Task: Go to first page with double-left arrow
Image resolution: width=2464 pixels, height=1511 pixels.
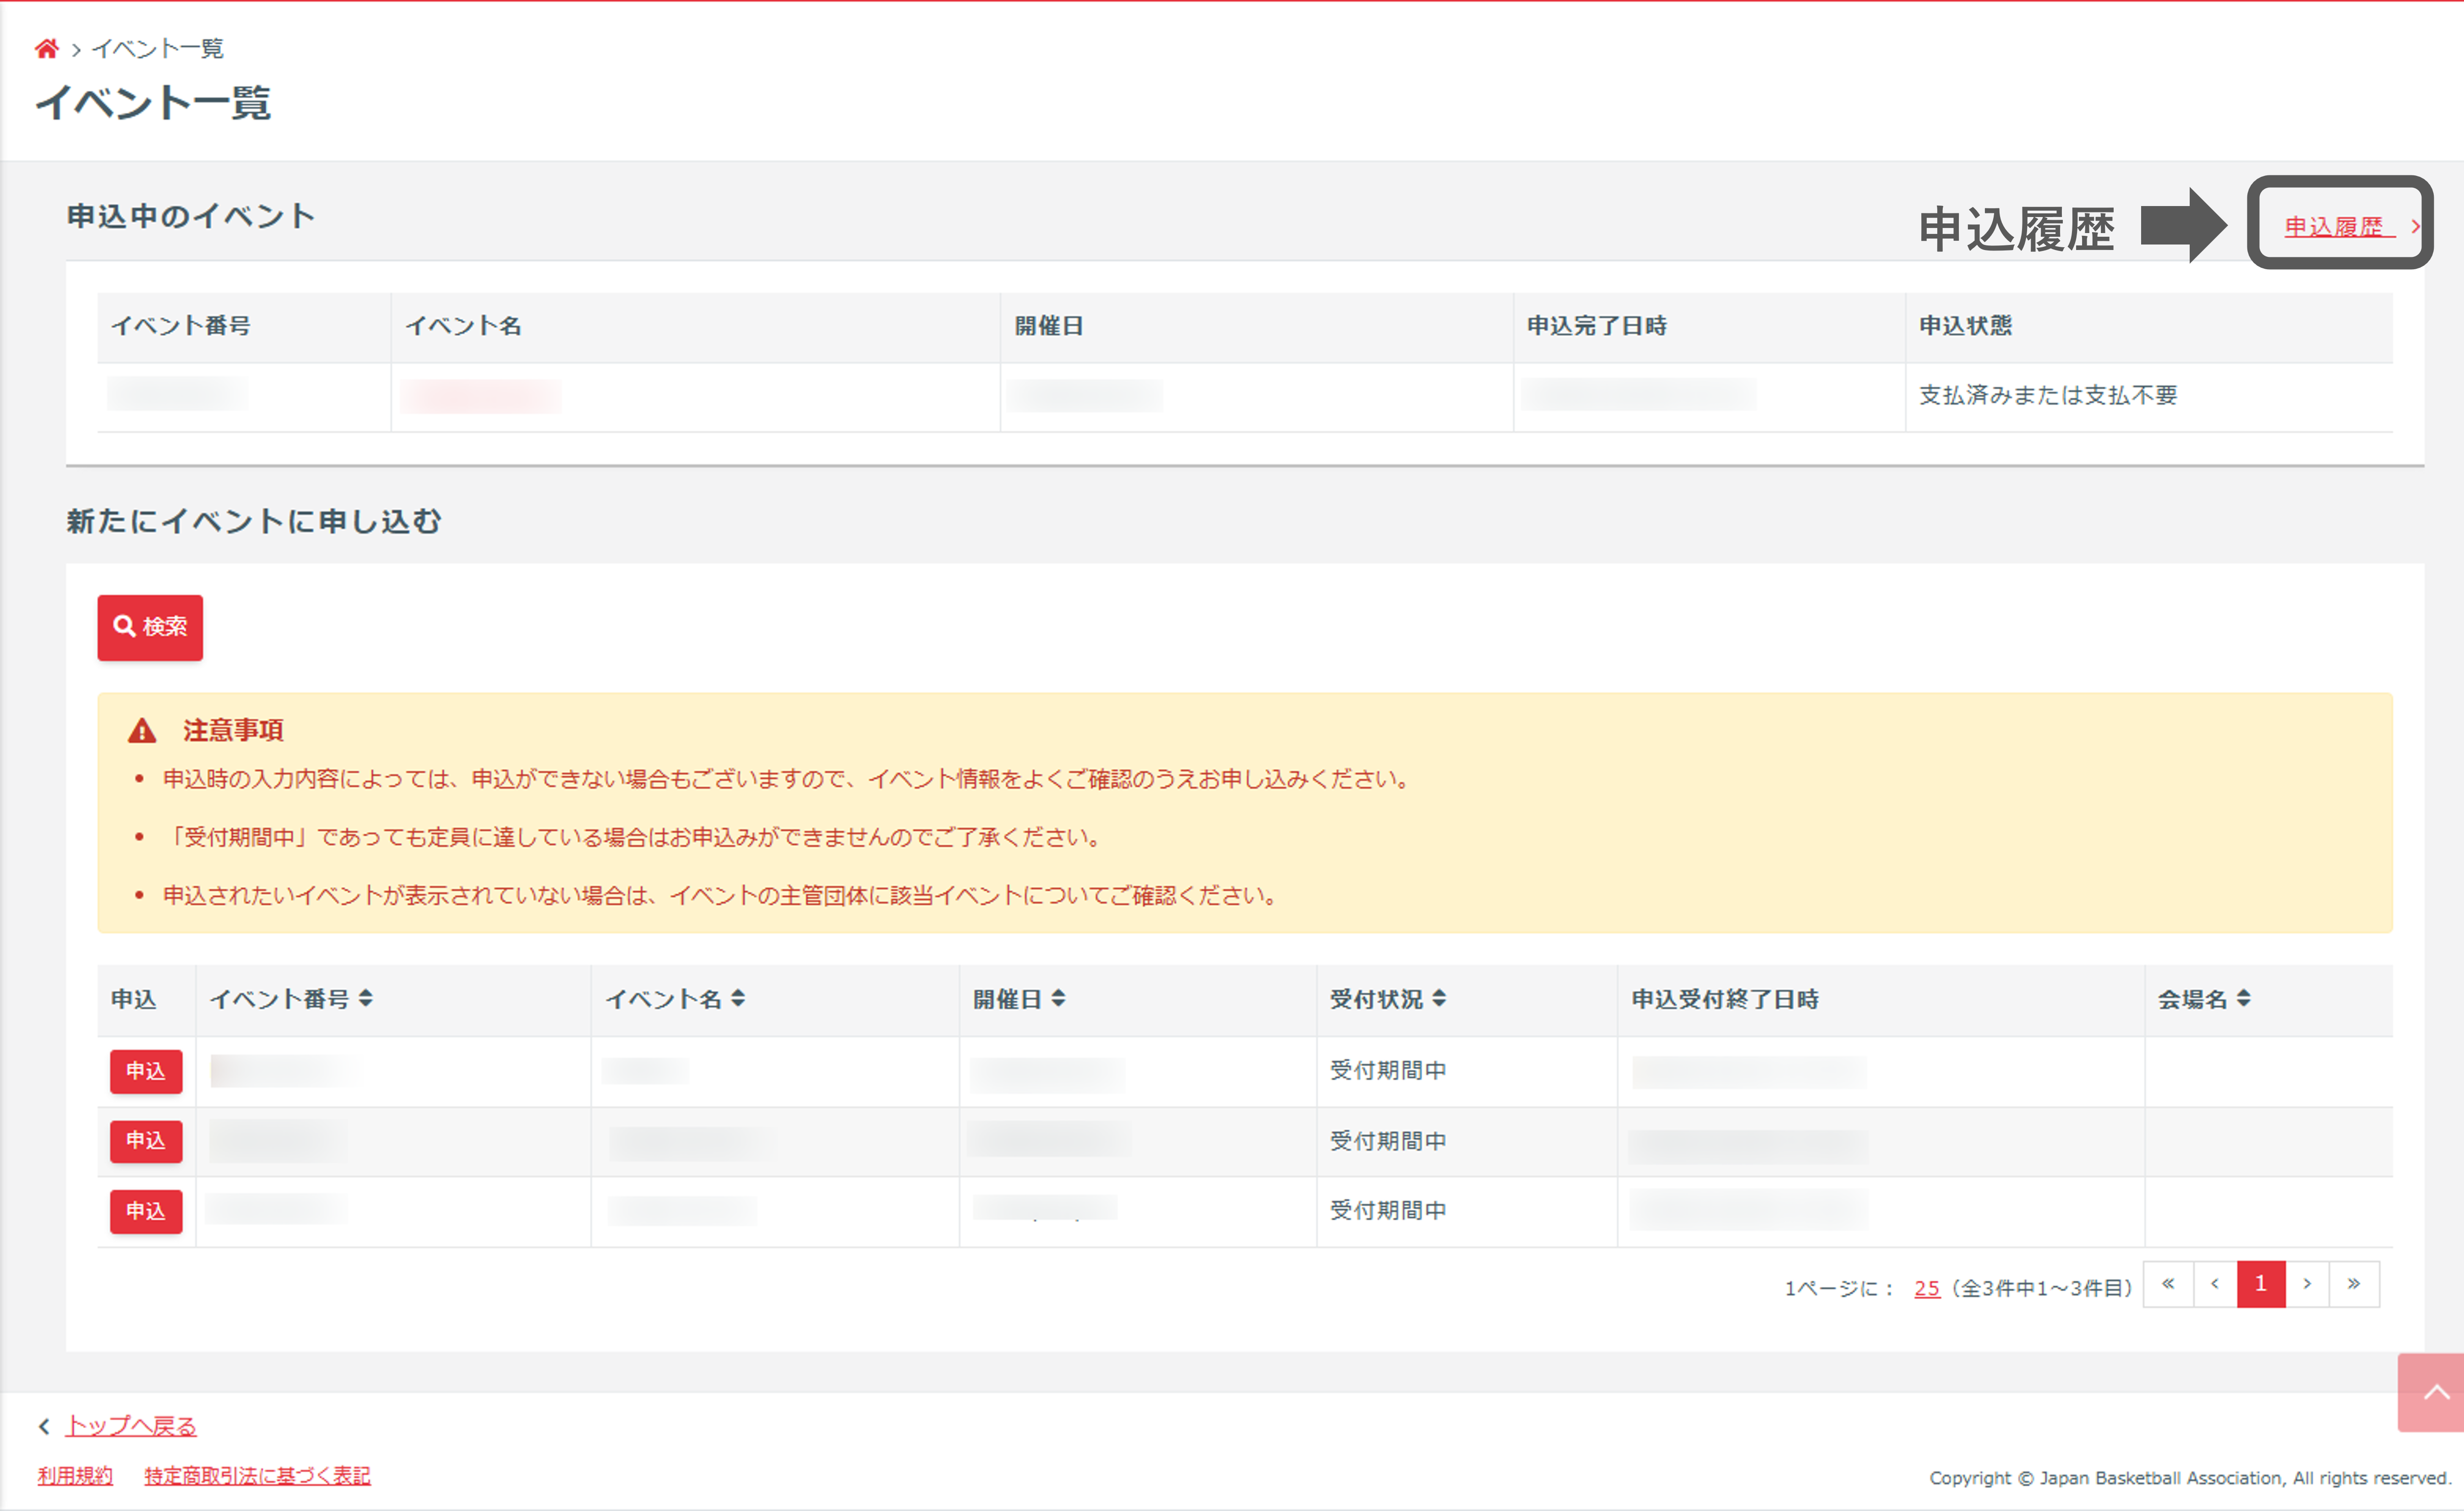Action: [2168, 1284]
